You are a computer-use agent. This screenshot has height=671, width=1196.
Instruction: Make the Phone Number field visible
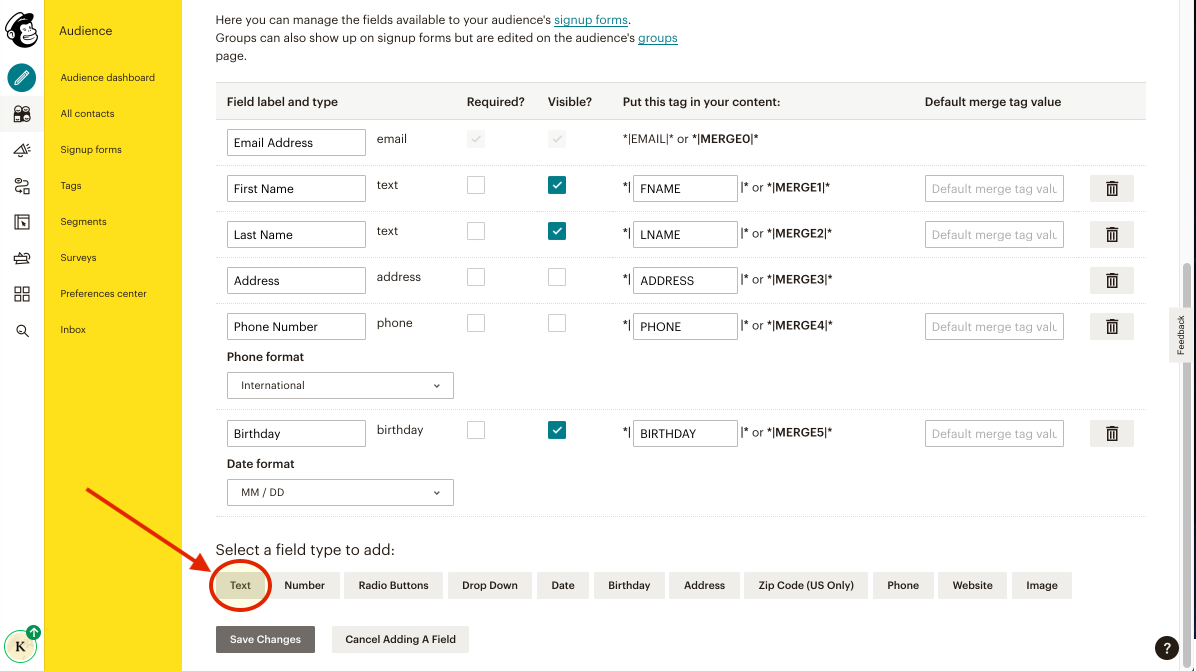tap(556, 322)
